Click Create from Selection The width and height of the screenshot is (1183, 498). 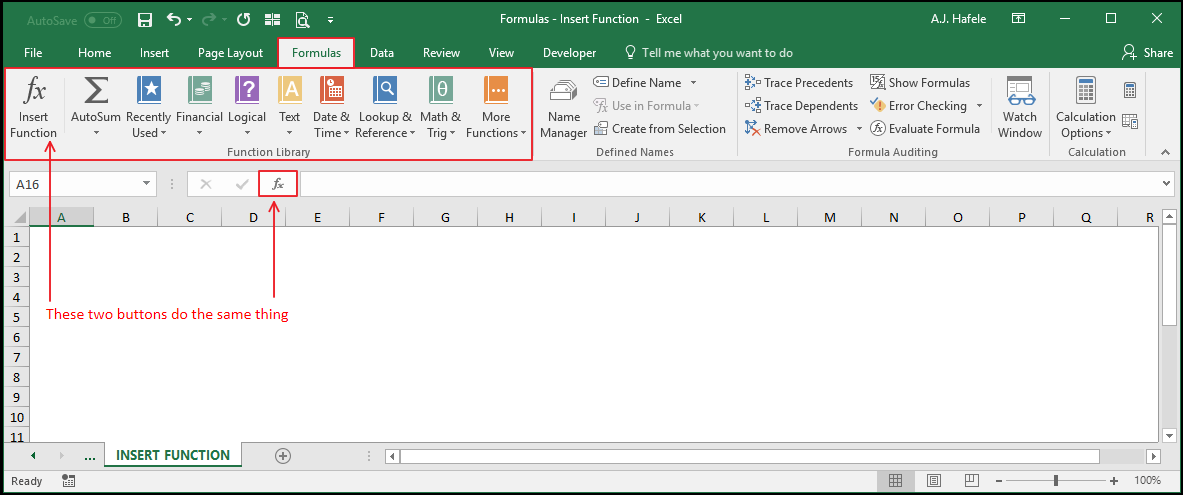point(659,129)
